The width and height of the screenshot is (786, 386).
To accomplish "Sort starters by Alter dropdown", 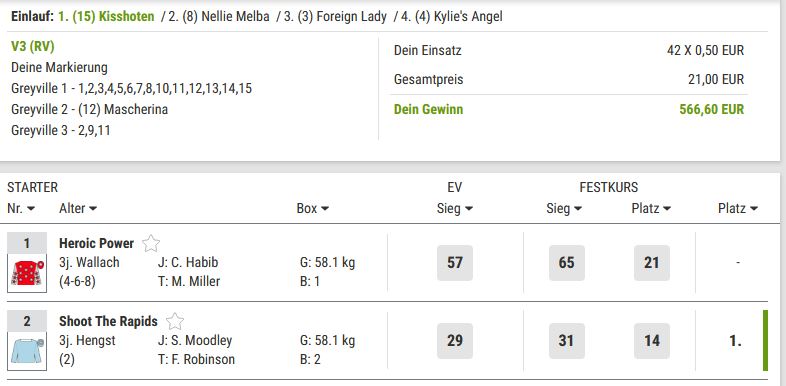I will (78, 209).
